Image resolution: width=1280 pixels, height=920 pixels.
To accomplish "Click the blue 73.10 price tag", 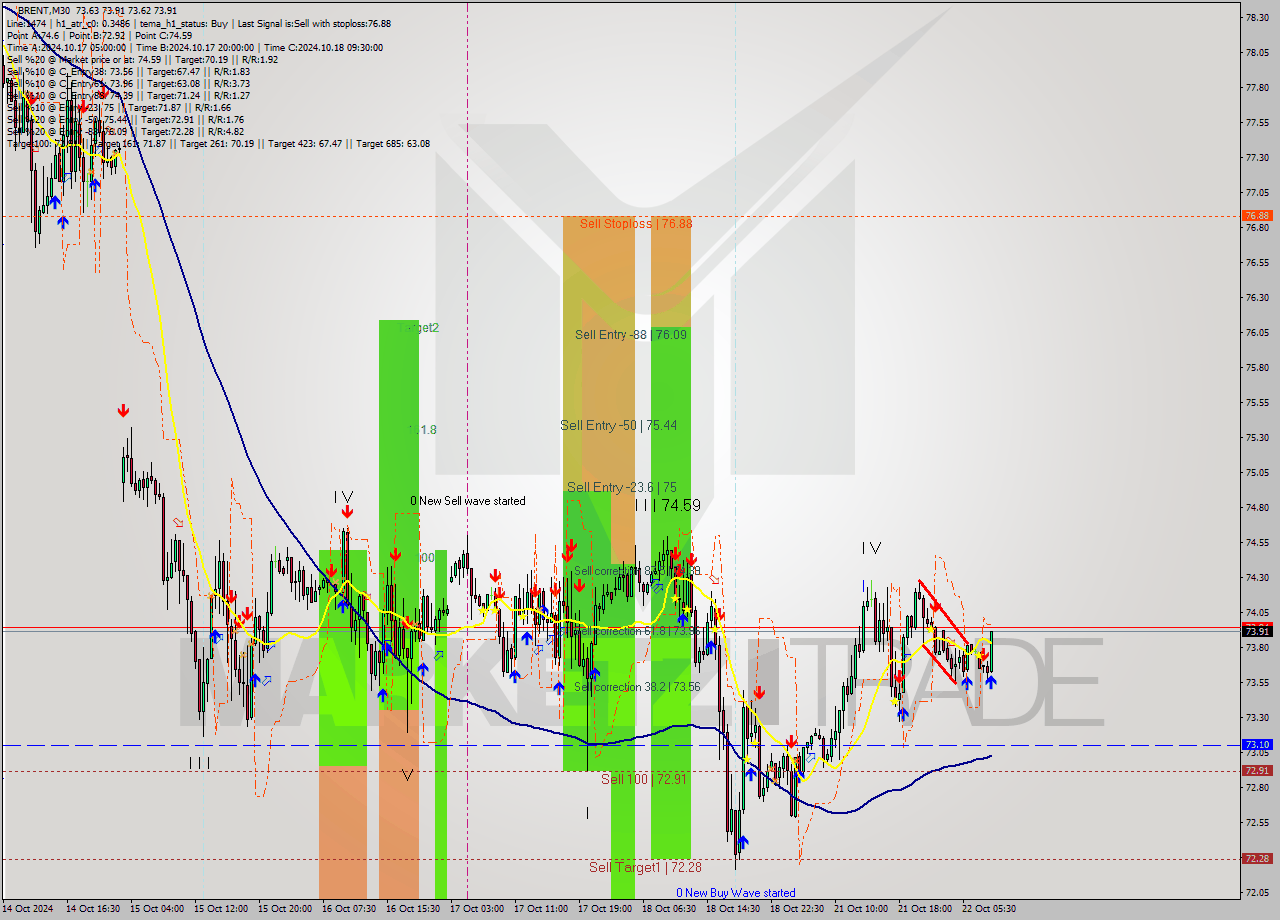I will (1257, 745).
